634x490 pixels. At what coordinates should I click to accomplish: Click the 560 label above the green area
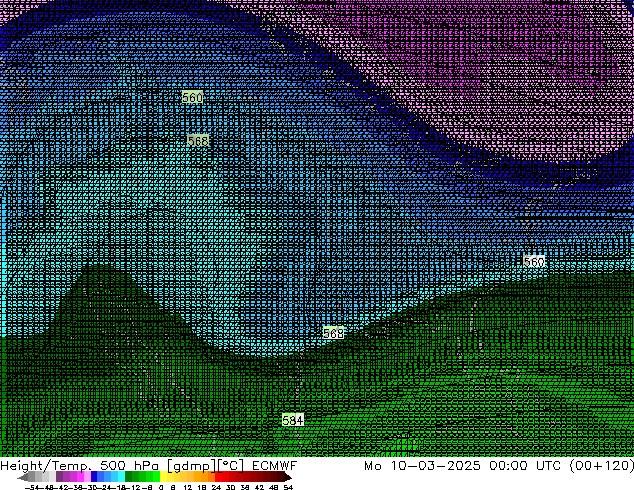(x=534, y=262)
